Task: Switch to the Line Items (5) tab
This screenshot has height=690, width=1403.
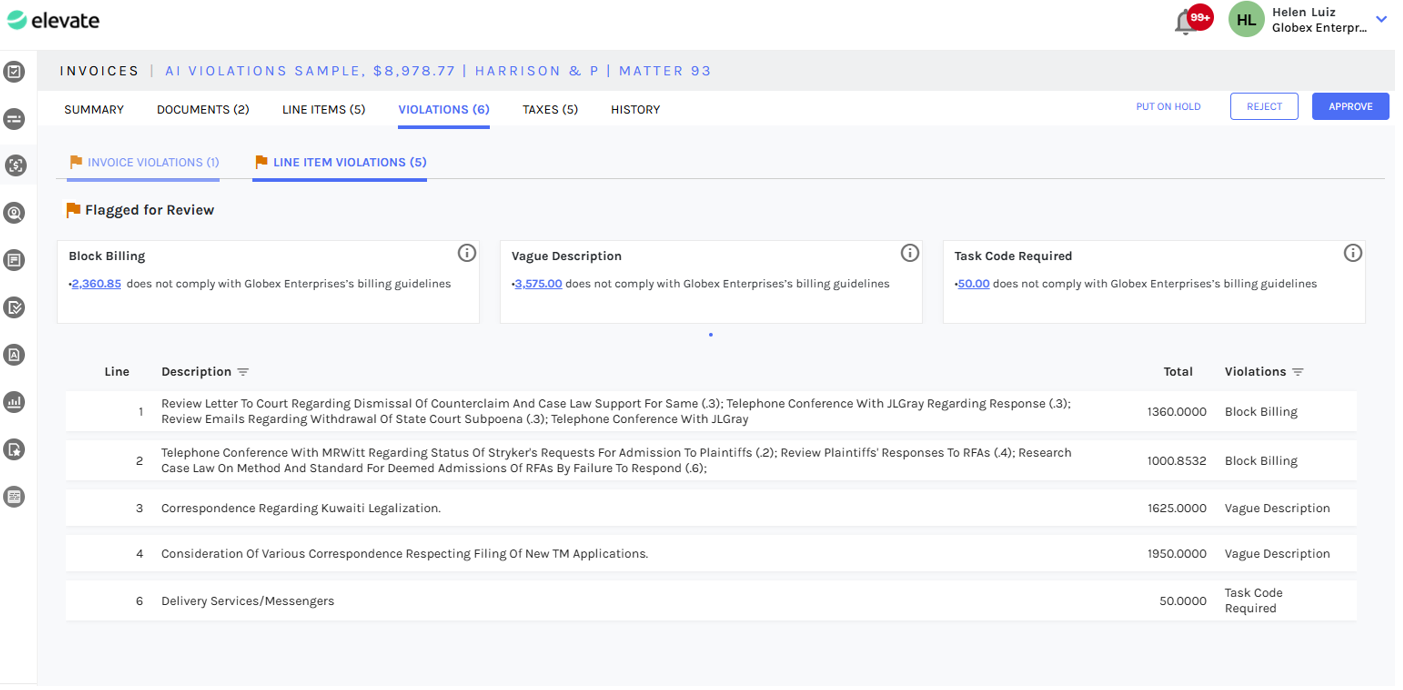Action: pyautogui.click(x=323, y=110)
